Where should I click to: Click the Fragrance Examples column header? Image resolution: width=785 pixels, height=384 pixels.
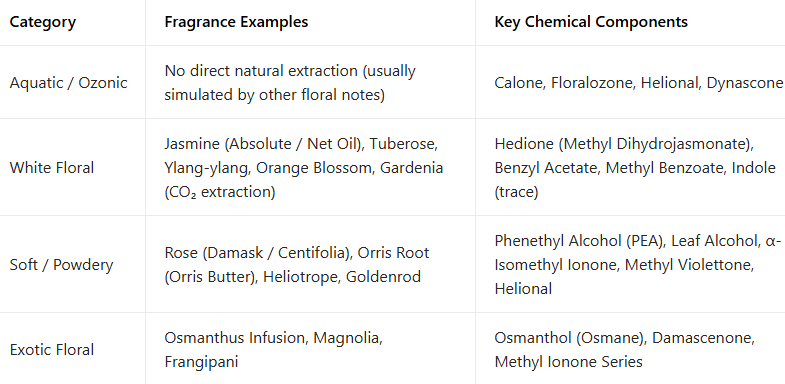236,22
